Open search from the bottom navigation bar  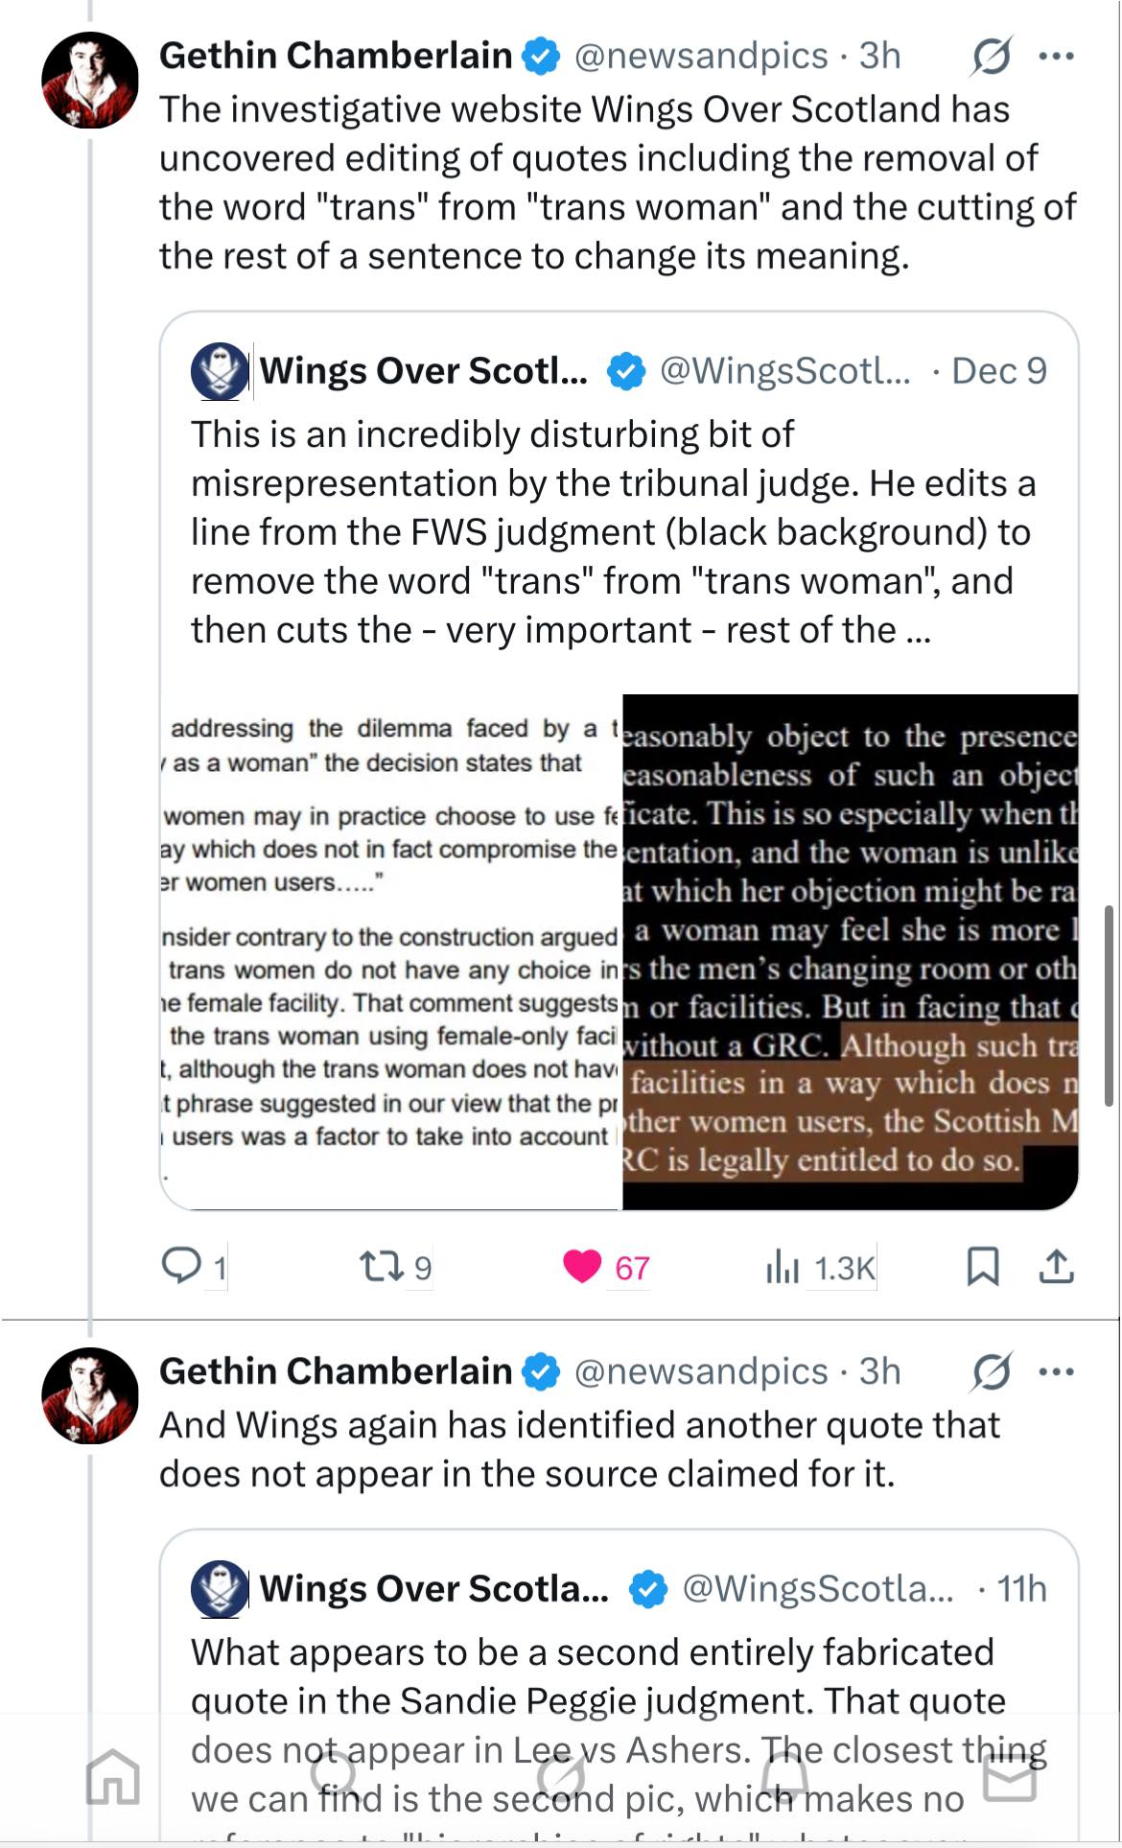coord(333,1776)
